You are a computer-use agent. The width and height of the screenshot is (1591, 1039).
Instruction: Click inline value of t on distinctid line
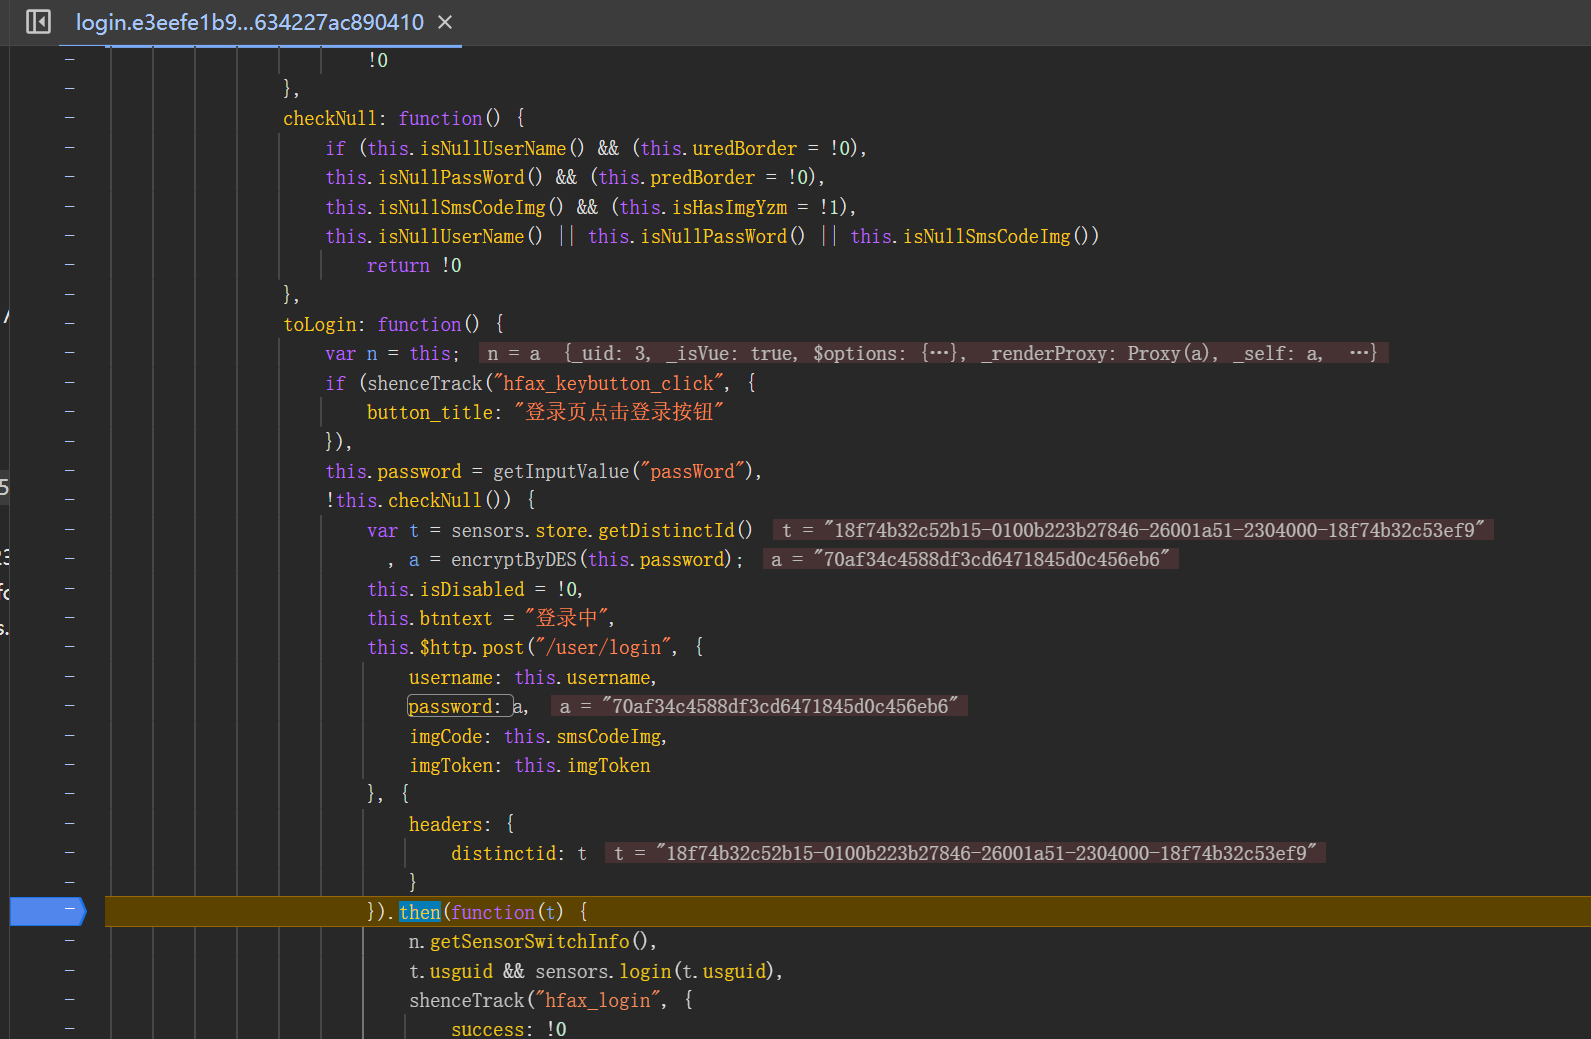(x=965, y=853)
